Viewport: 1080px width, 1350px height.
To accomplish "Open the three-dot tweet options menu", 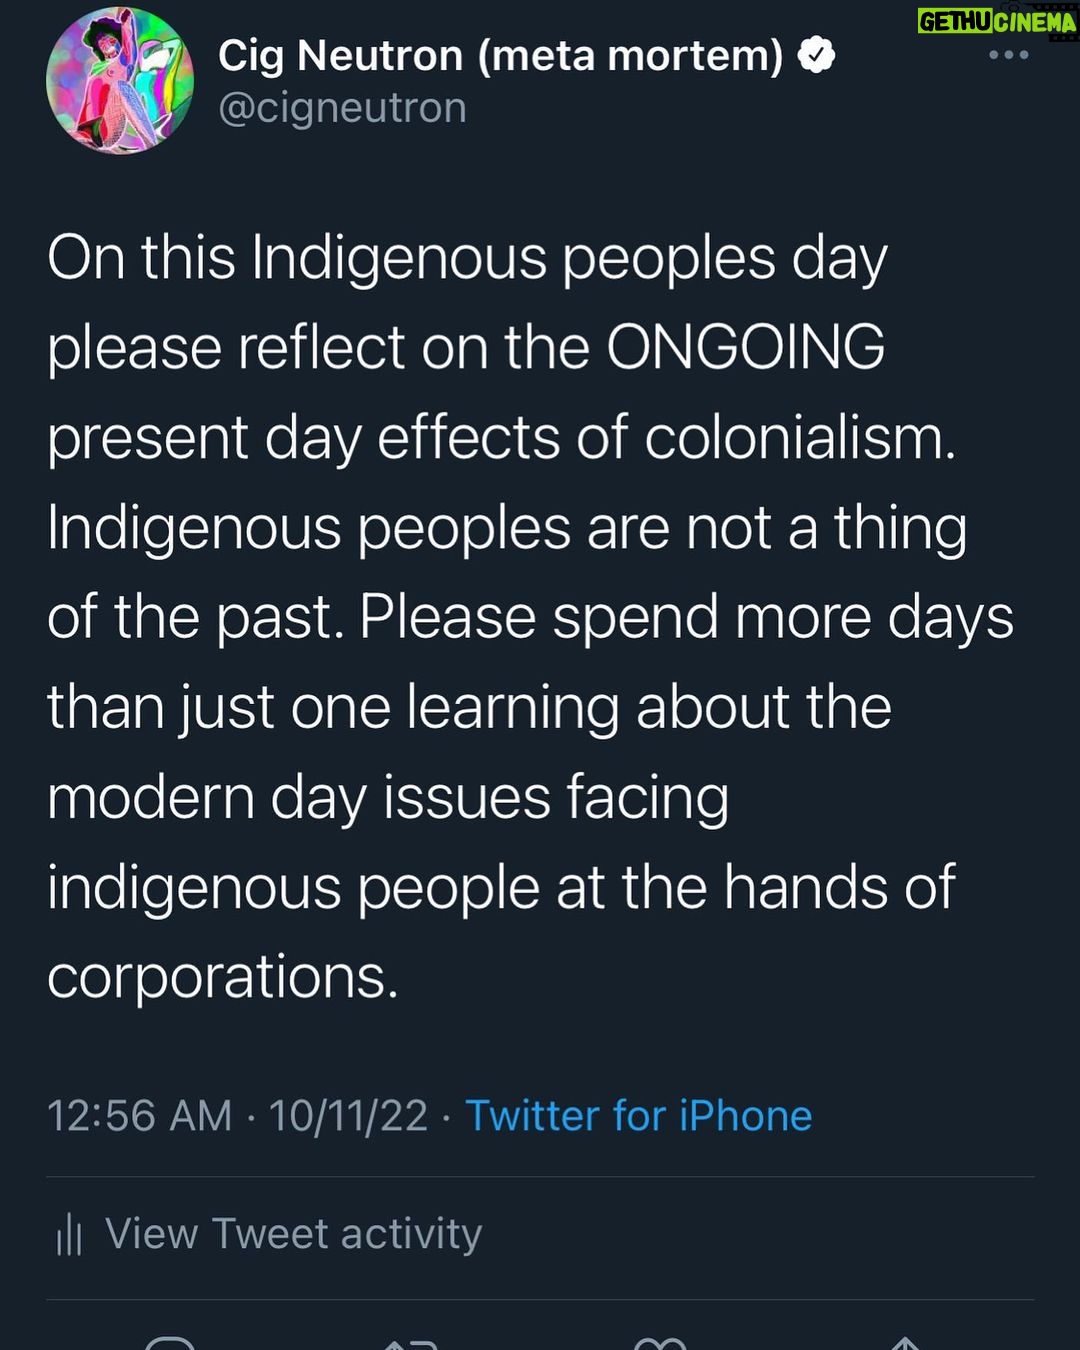I will pyautogui.click(x=1008, y=55).
